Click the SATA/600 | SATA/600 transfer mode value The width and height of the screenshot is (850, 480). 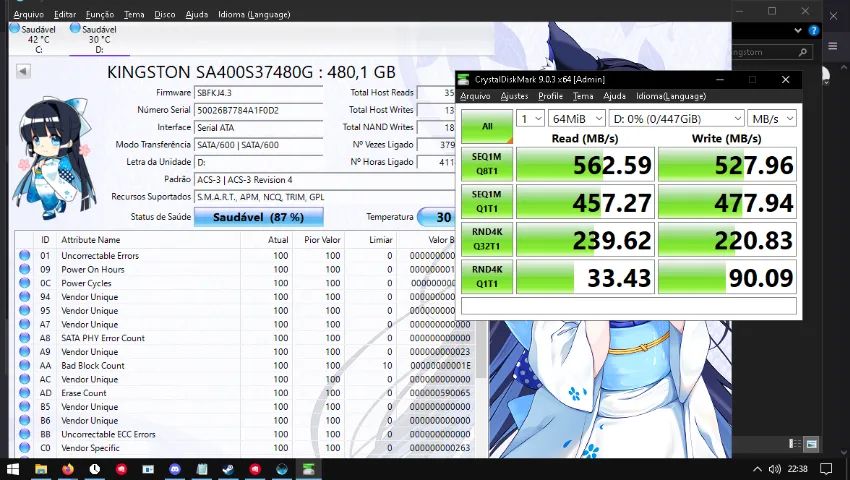pyautogui.click(x=259, y=145)
